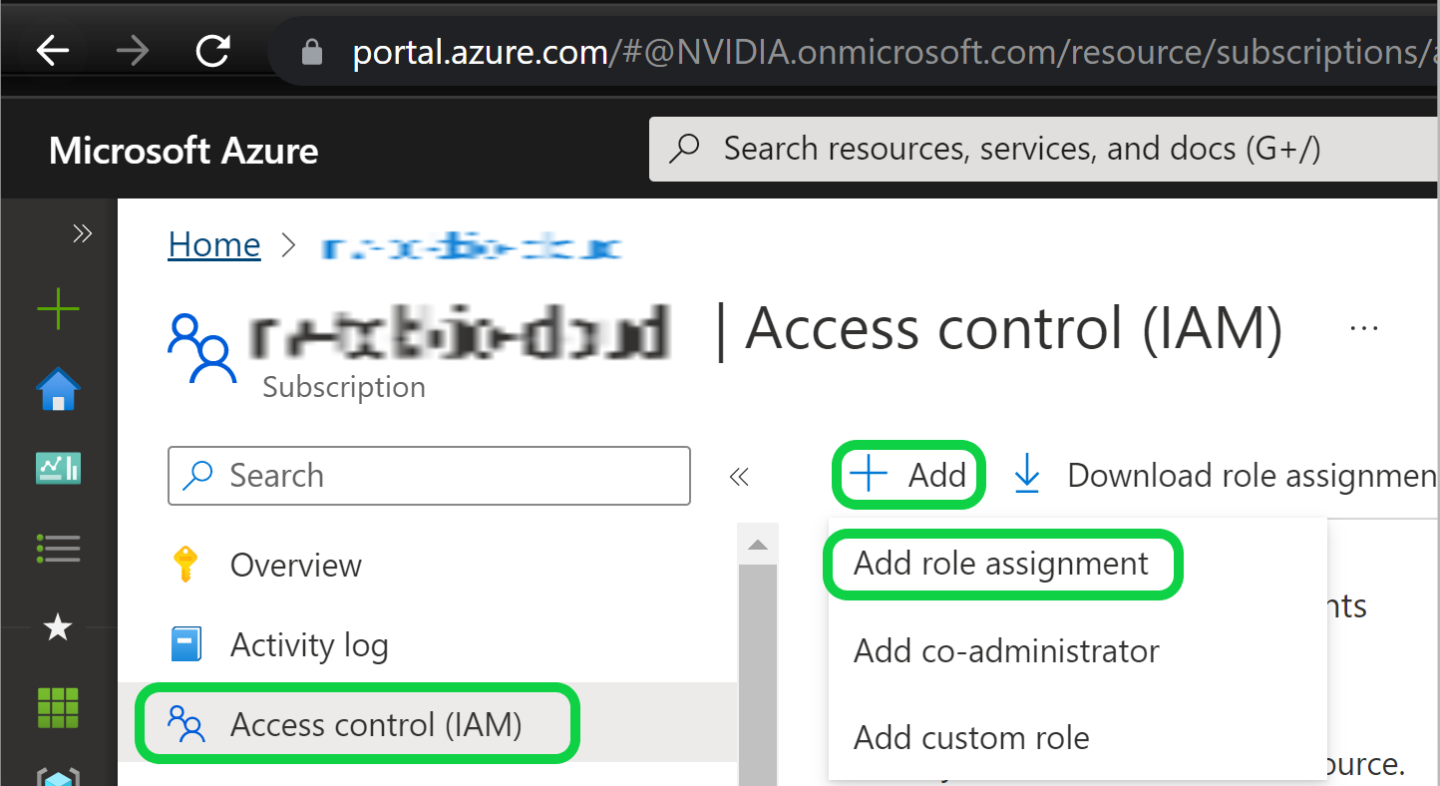Click scroll up arrow on menu scrollbar
1440x786 pixels.
(757, 545)
